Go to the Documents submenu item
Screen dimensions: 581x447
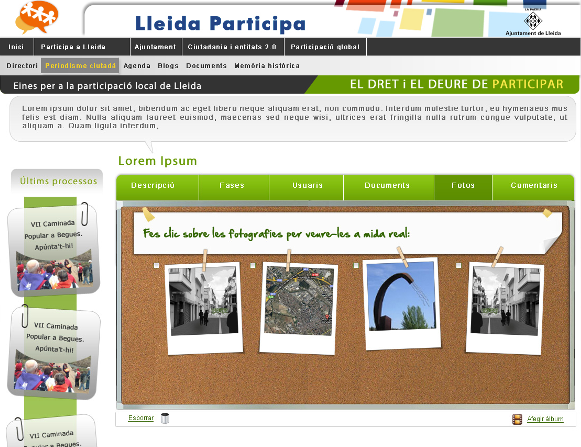pyautogui.click(x=206, y=66)
